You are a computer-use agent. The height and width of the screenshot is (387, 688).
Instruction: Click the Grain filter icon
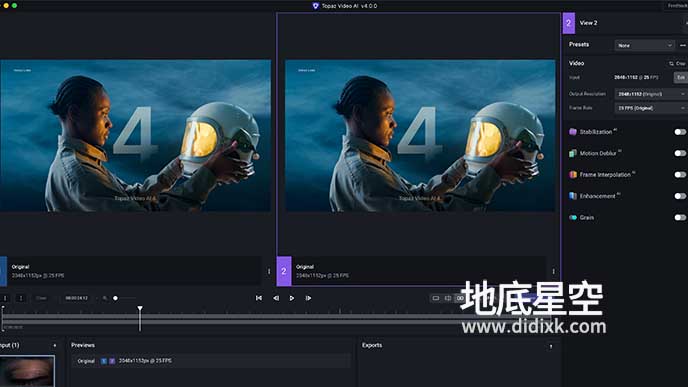point(573,218)
